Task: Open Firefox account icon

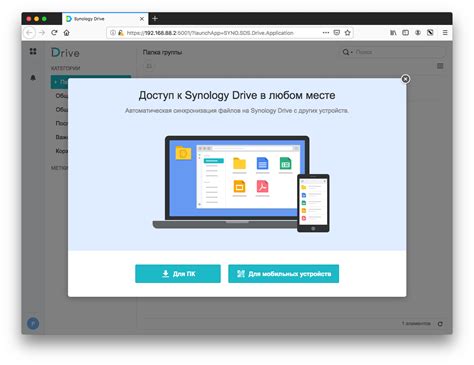Action: click(418, 33)
